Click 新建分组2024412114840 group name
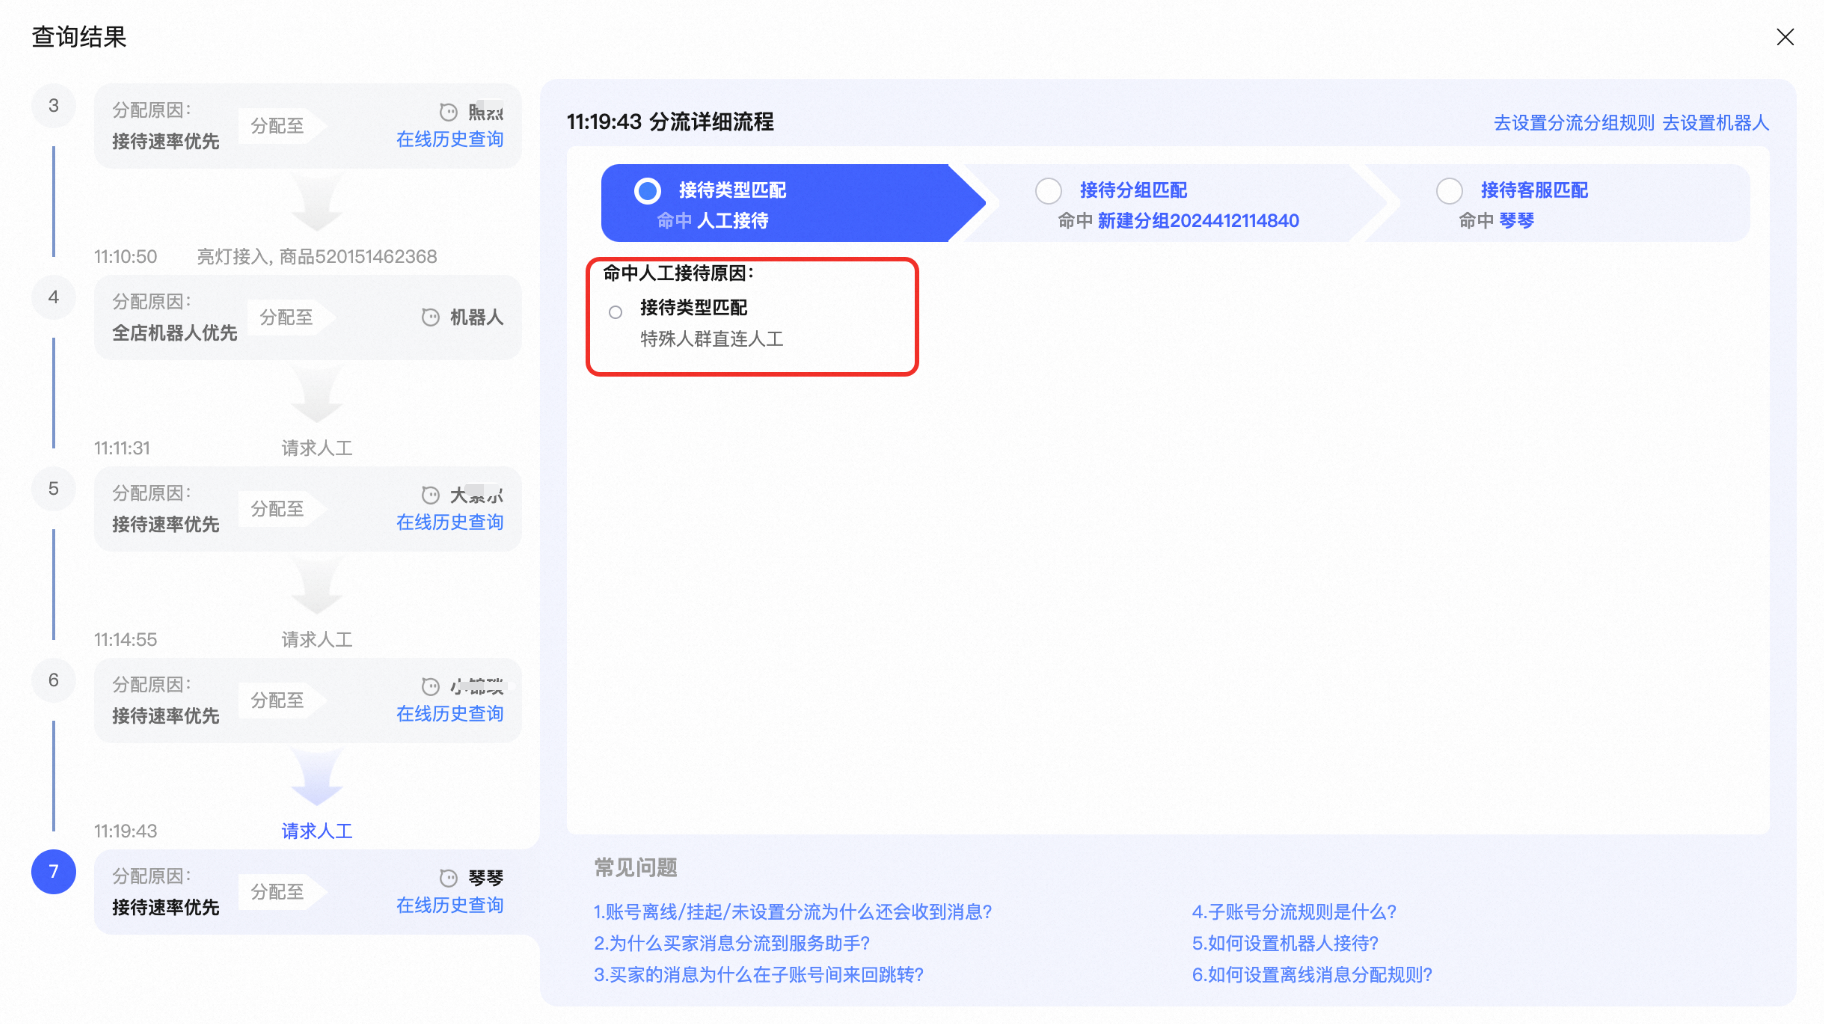The height and width of the screenshot is (1024, 1824). tap(1198, 221)
